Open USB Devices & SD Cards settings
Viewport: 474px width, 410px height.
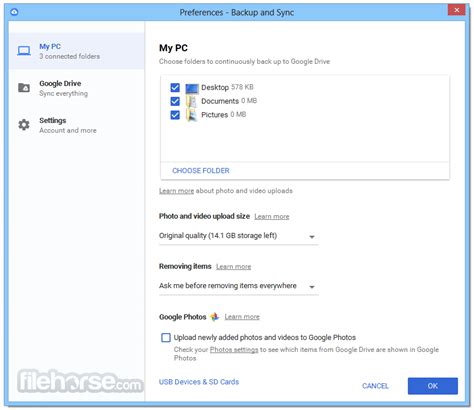[x=199, y=382]
